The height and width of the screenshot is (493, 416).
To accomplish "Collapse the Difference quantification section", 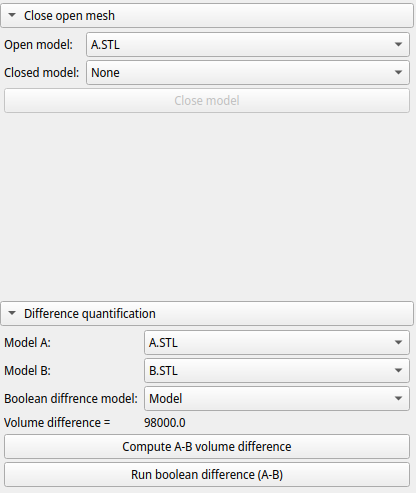I will [207, 314].
